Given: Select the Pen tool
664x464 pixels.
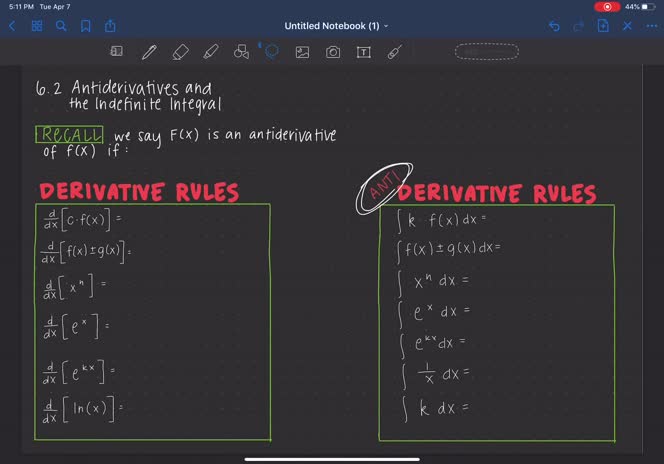Looking at the screenshot, I should click(x=149, y=52).
